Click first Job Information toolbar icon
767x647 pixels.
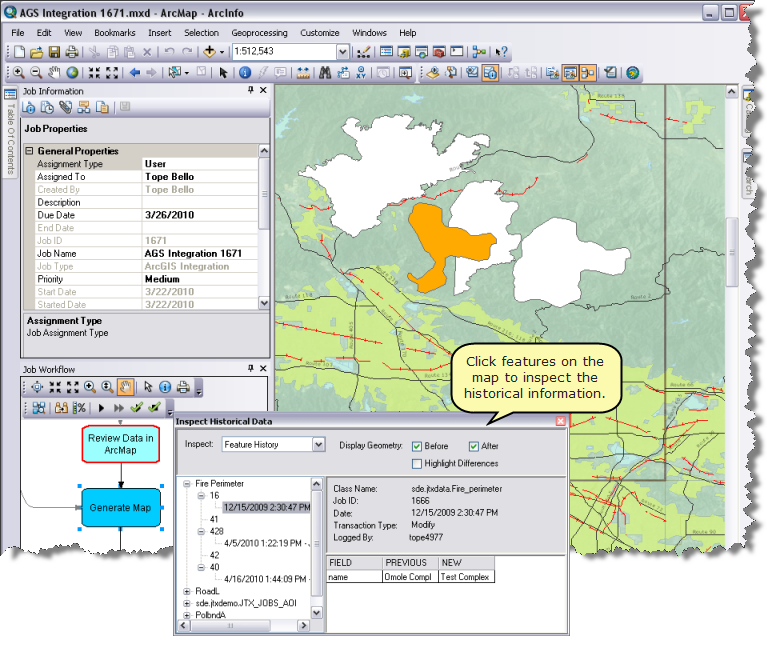point(29,107)
